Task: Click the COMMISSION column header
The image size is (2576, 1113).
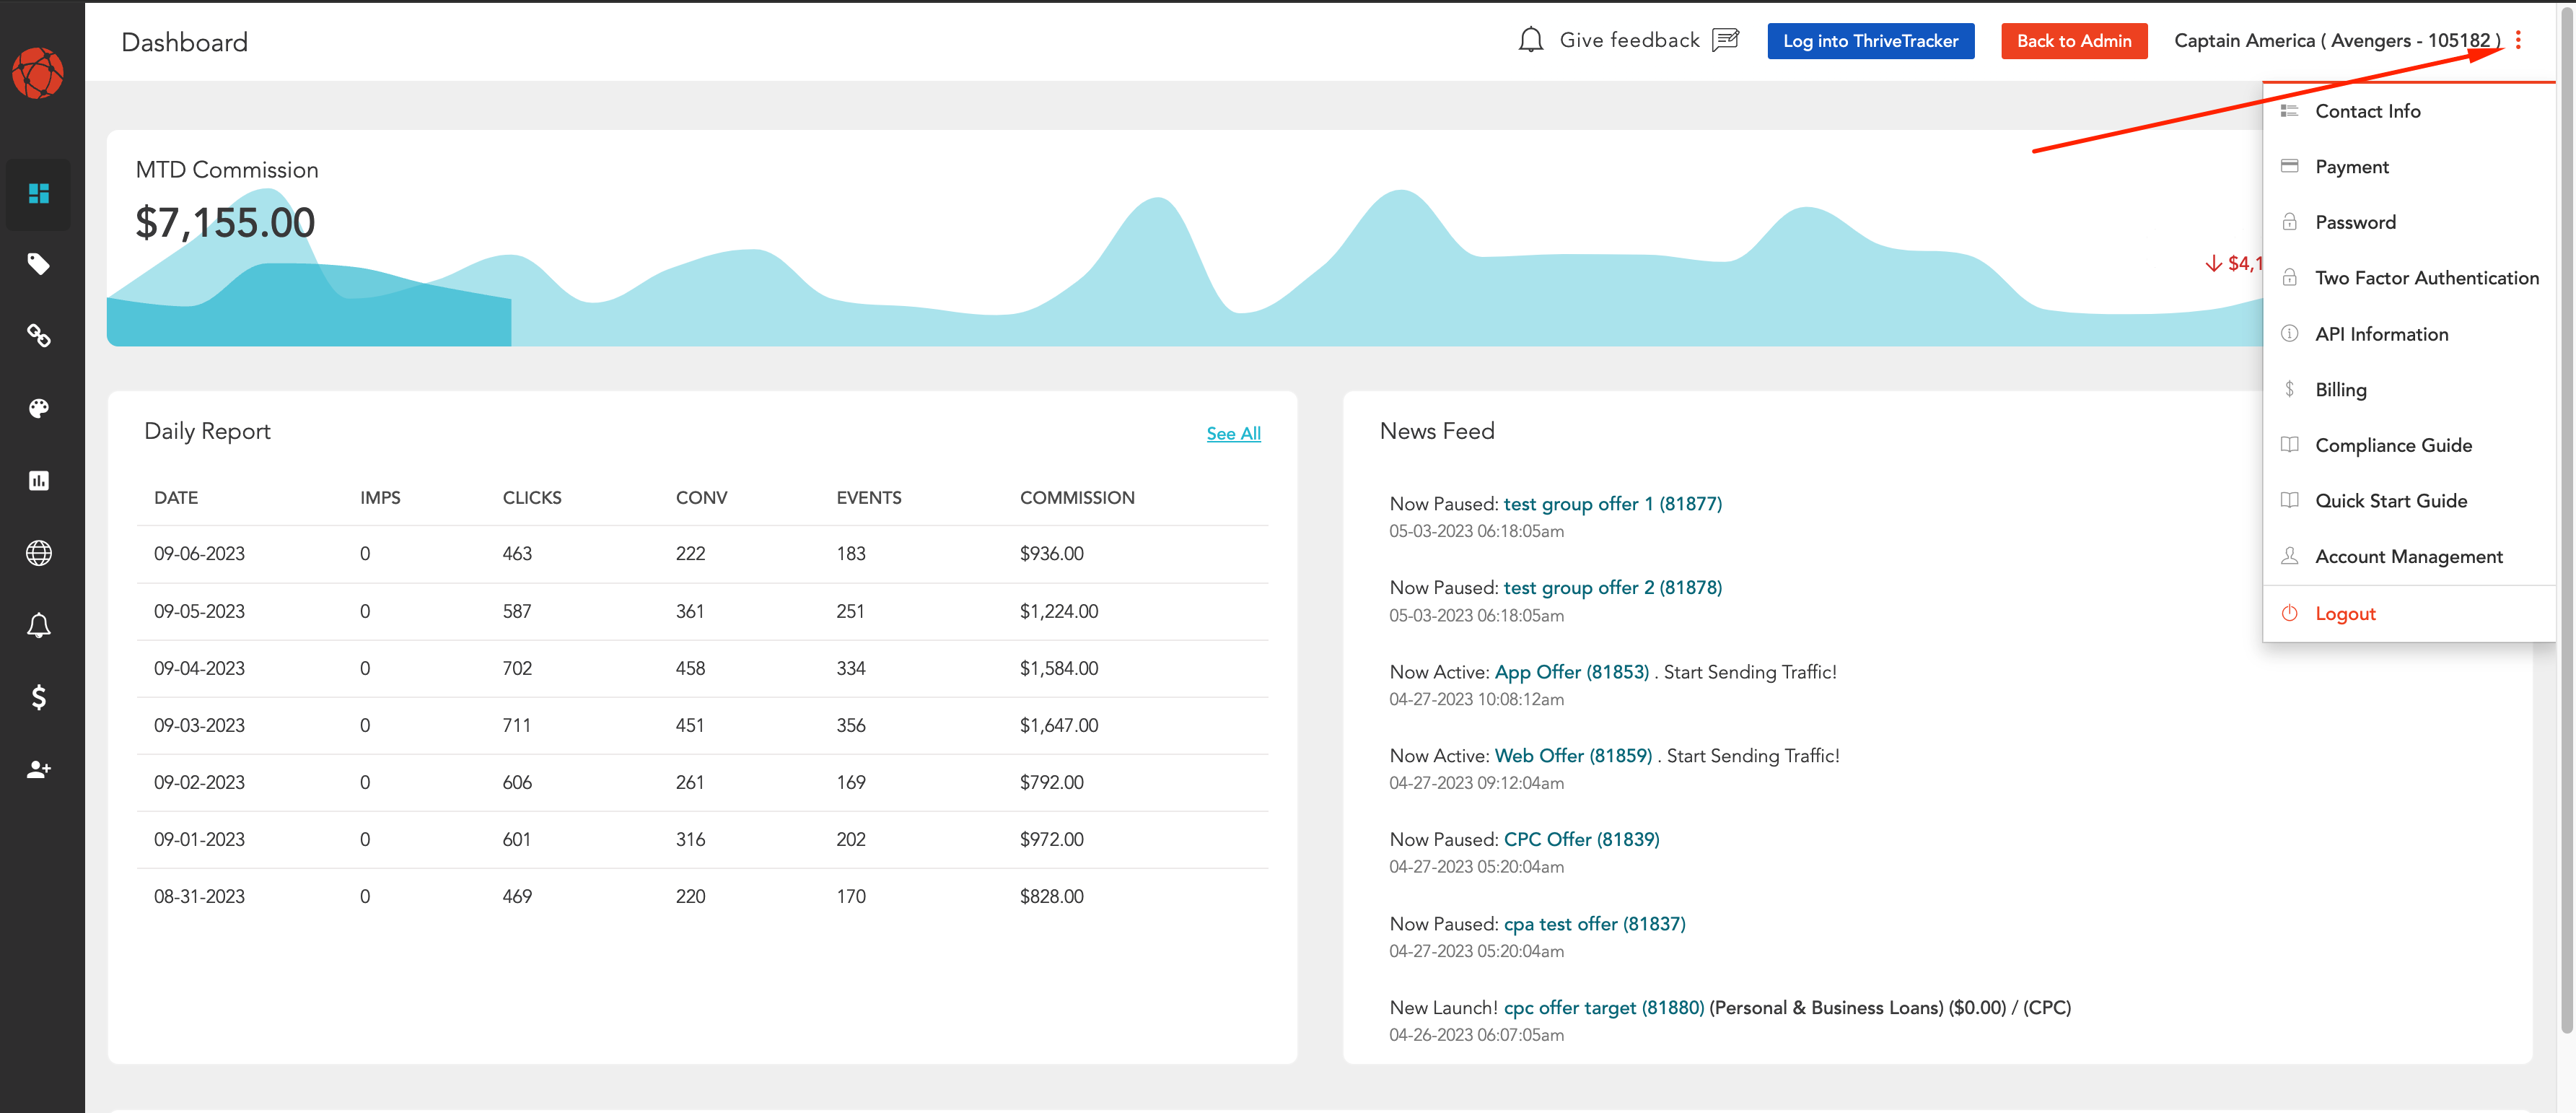Action: pyautogui.click(x=1077, y=498)
